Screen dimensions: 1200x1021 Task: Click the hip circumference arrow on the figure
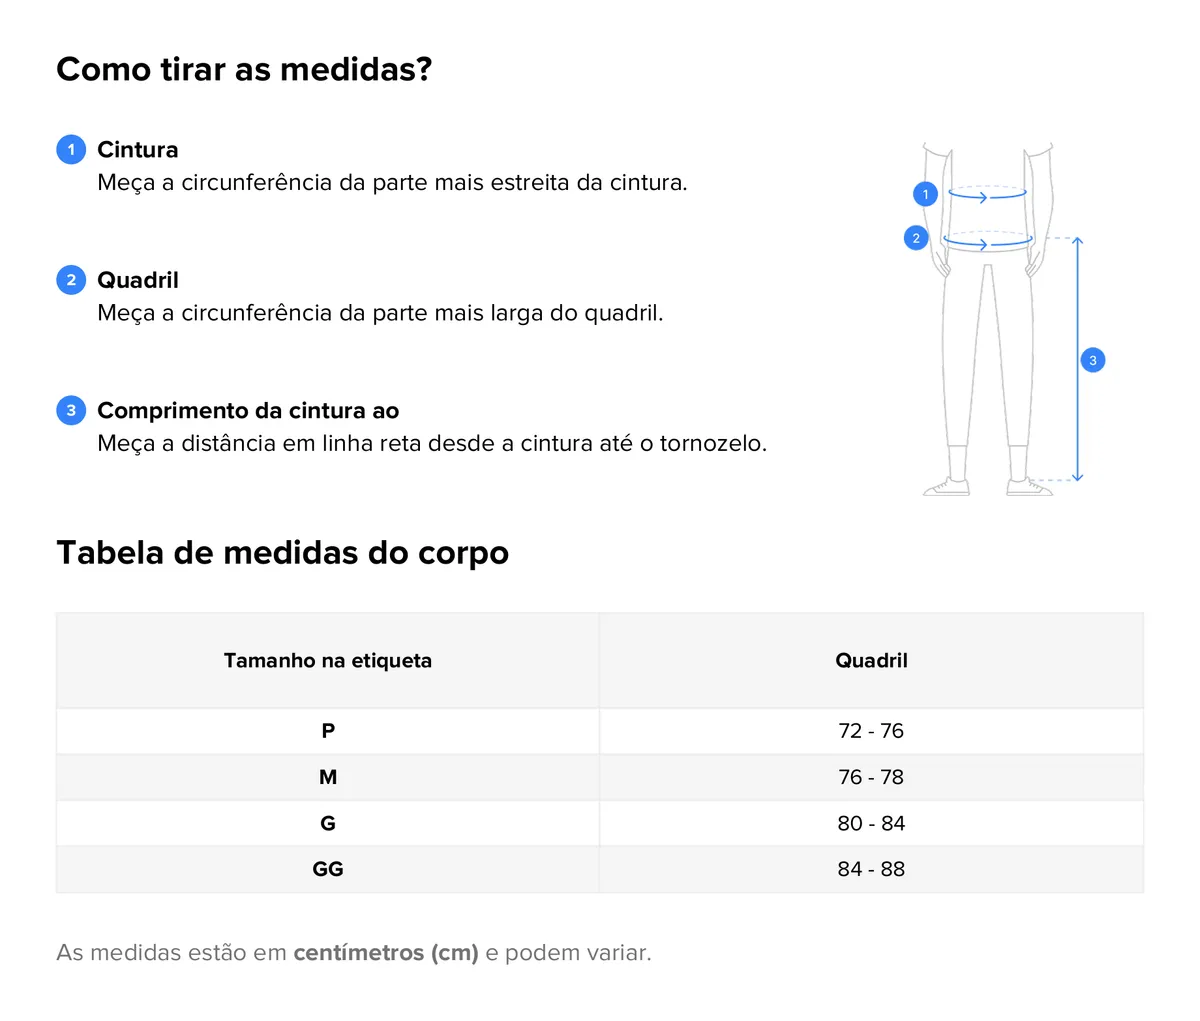pyautogui.click(x=988, y=241)
